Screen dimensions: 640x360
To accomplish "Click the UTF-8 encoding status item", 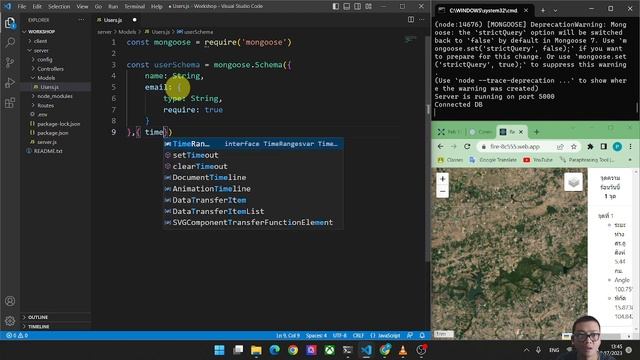I will pyautogui.click(x=340, y=336).
